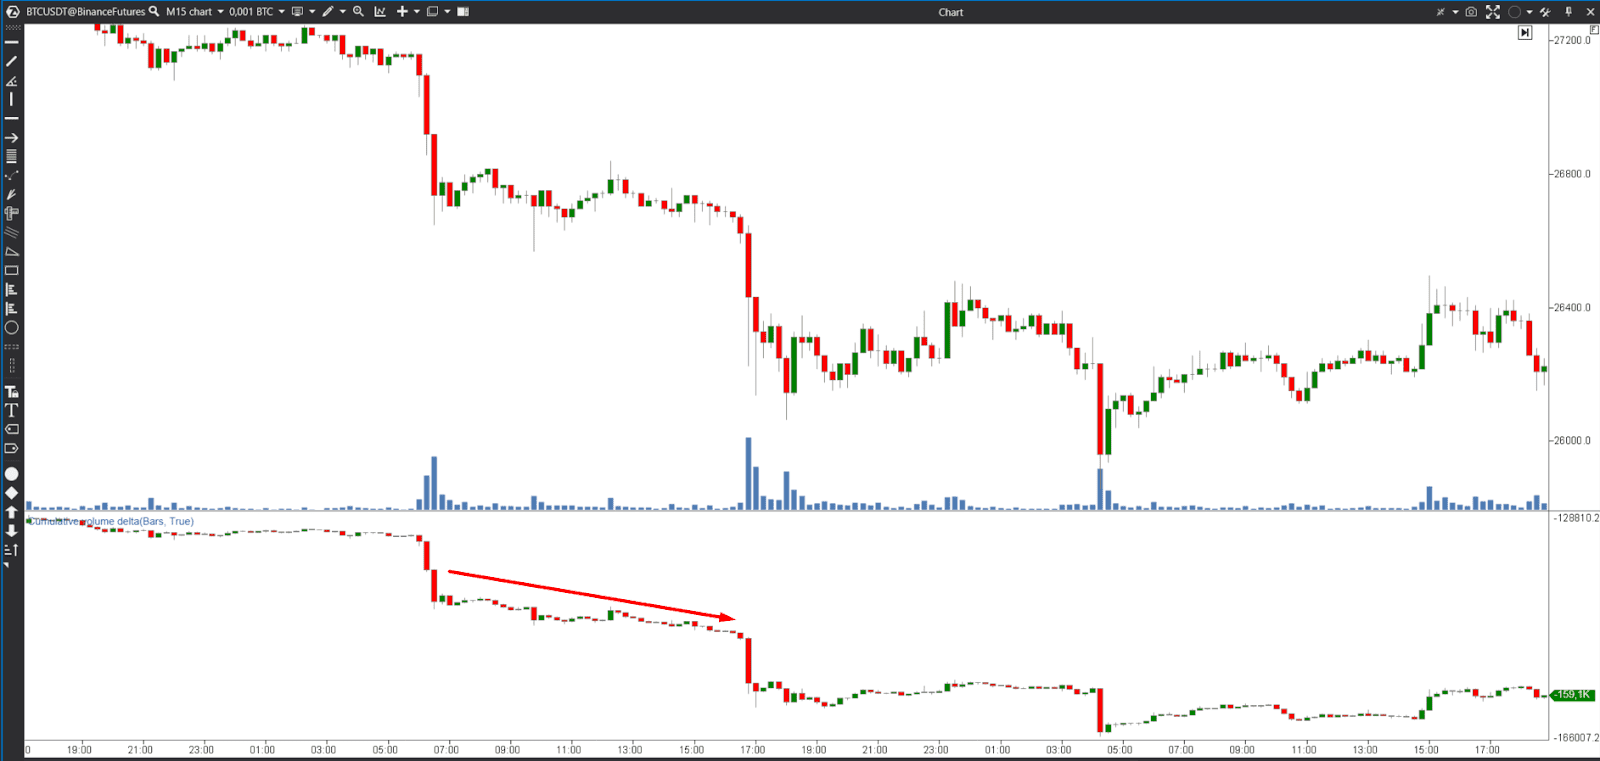Select the brush drawing tool
Image resolution: width=1600 pixels, height=761 pixels.
(x=12, y=194)
